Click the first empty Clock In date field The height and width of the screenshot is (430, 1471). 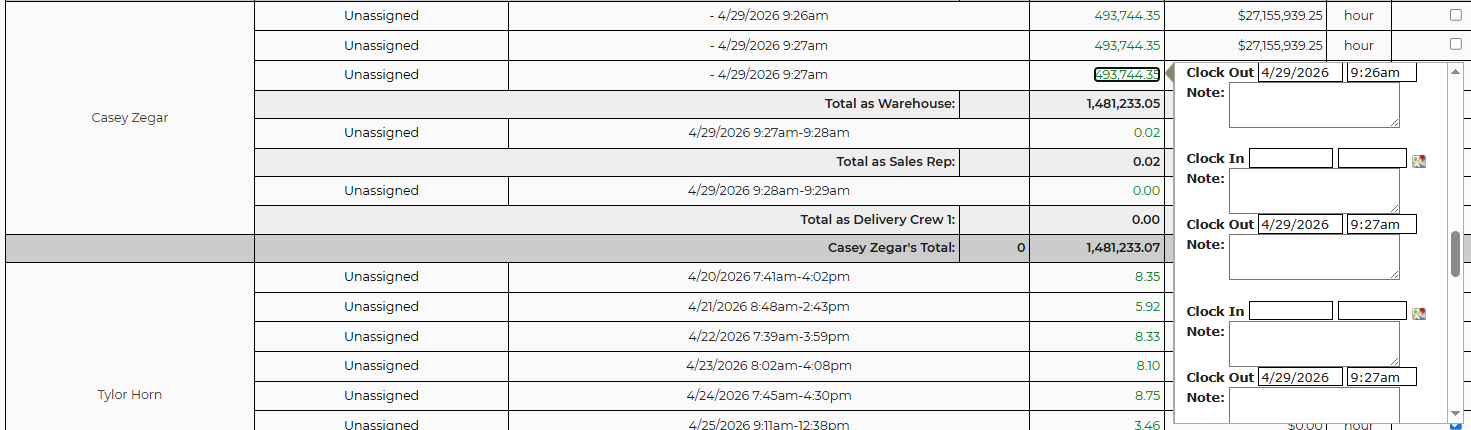click(1290, 158)
